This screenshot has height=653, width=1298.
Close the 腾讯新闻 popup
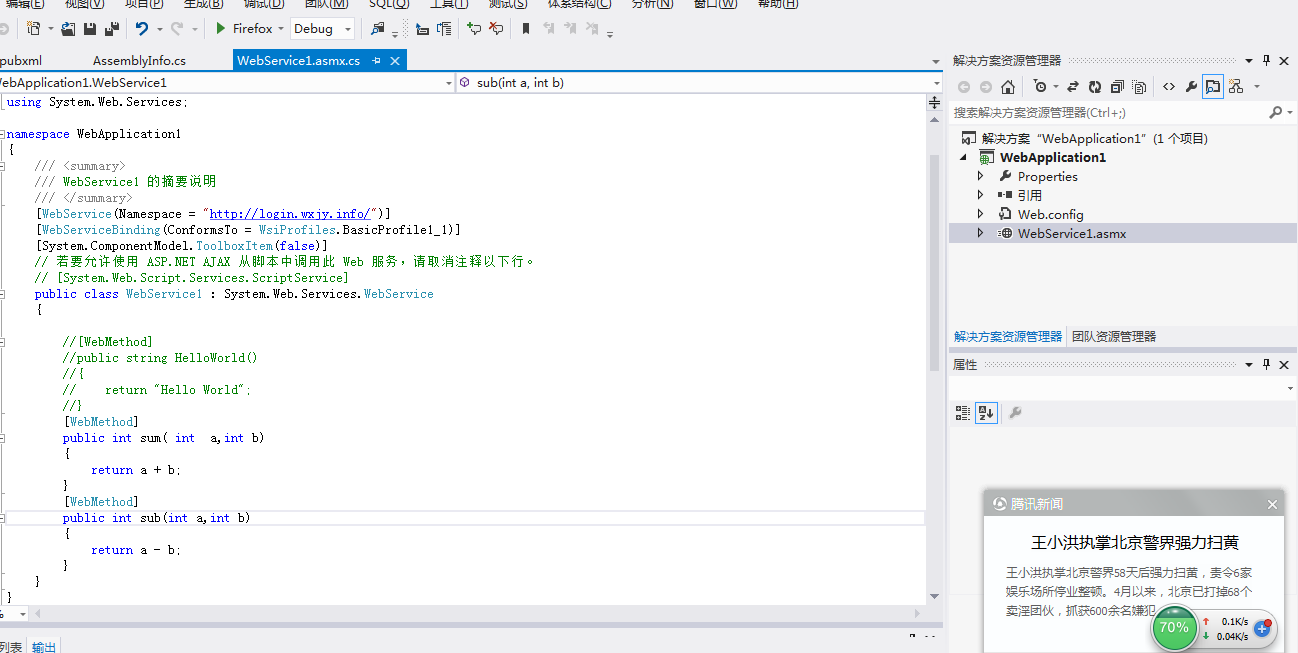pyautogui.click(x=1272, y=505)
